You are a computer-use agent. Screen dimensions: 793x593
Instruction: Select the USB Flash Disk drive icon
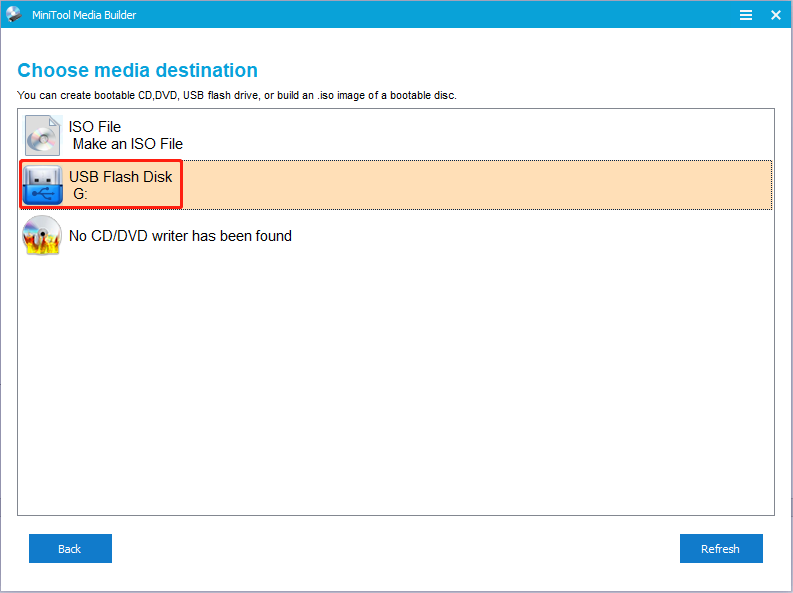pyautogui.click(x=43, y=185)
